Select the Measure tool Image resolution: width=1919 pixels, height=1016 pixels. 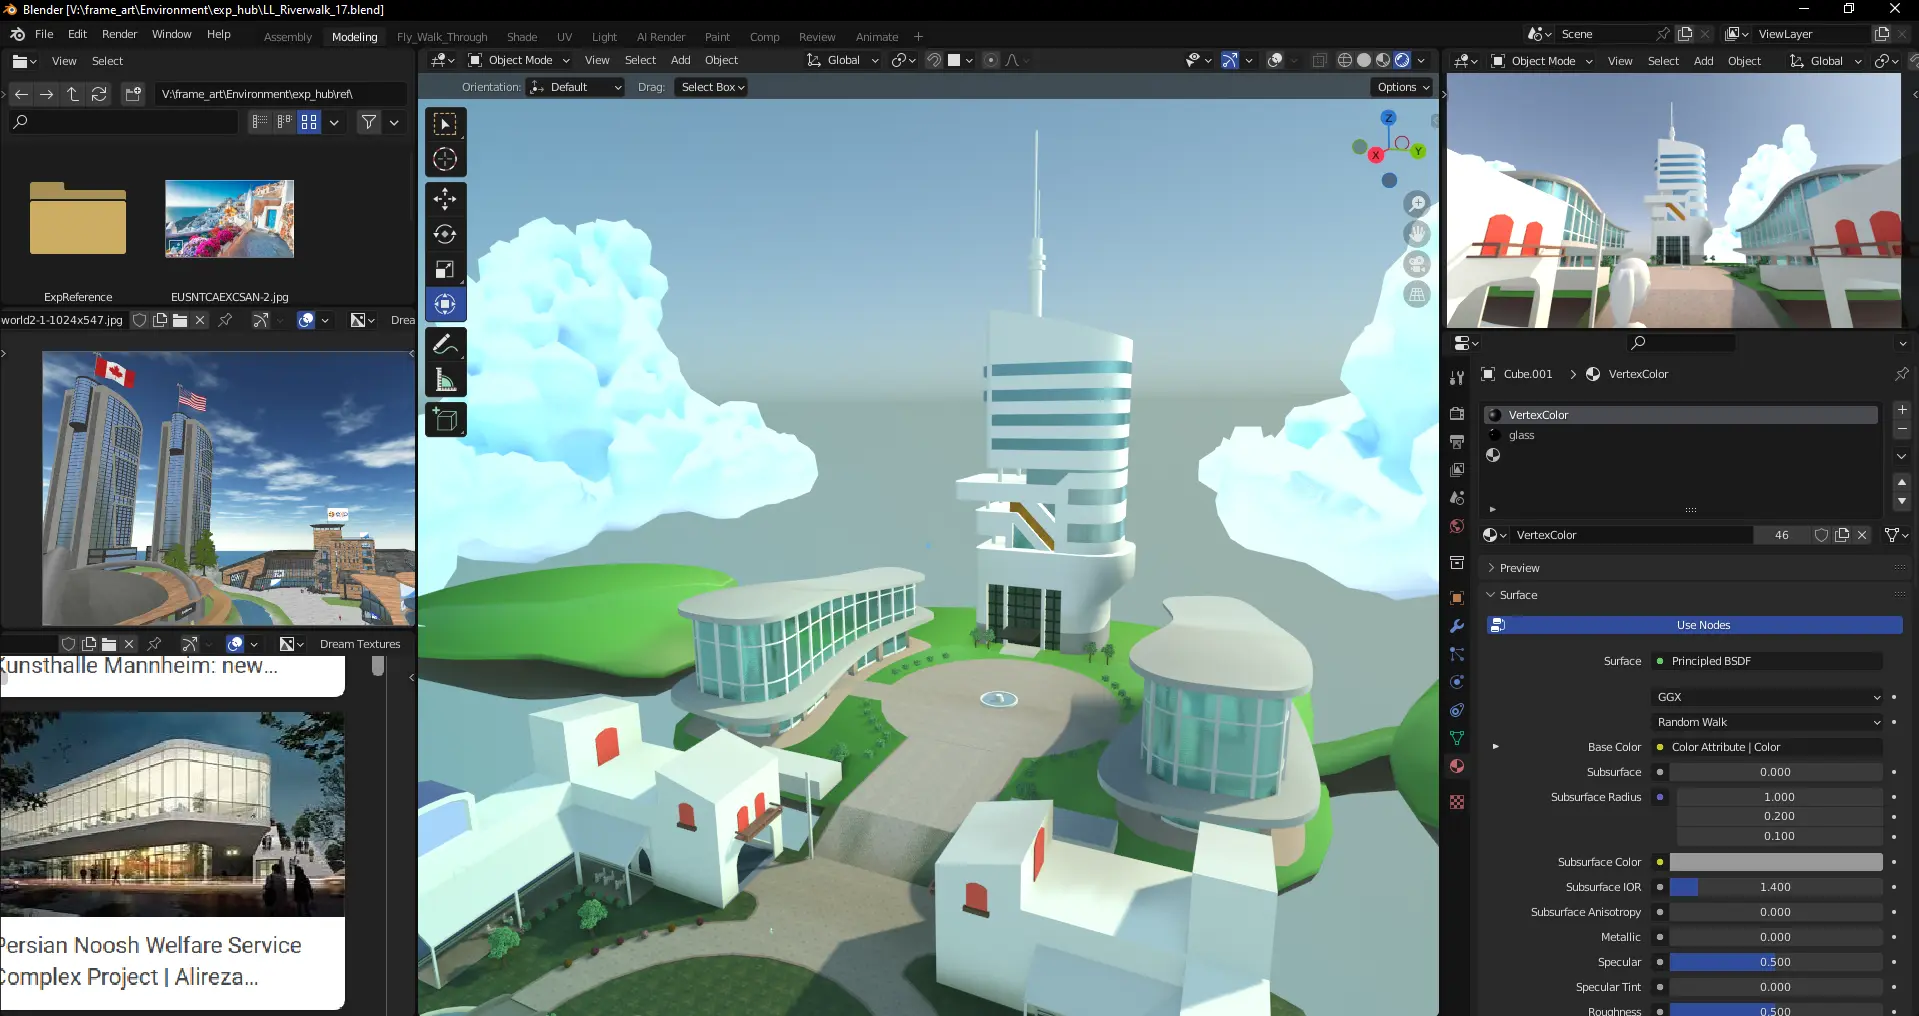pyautogui.click(x=445, y=381)
